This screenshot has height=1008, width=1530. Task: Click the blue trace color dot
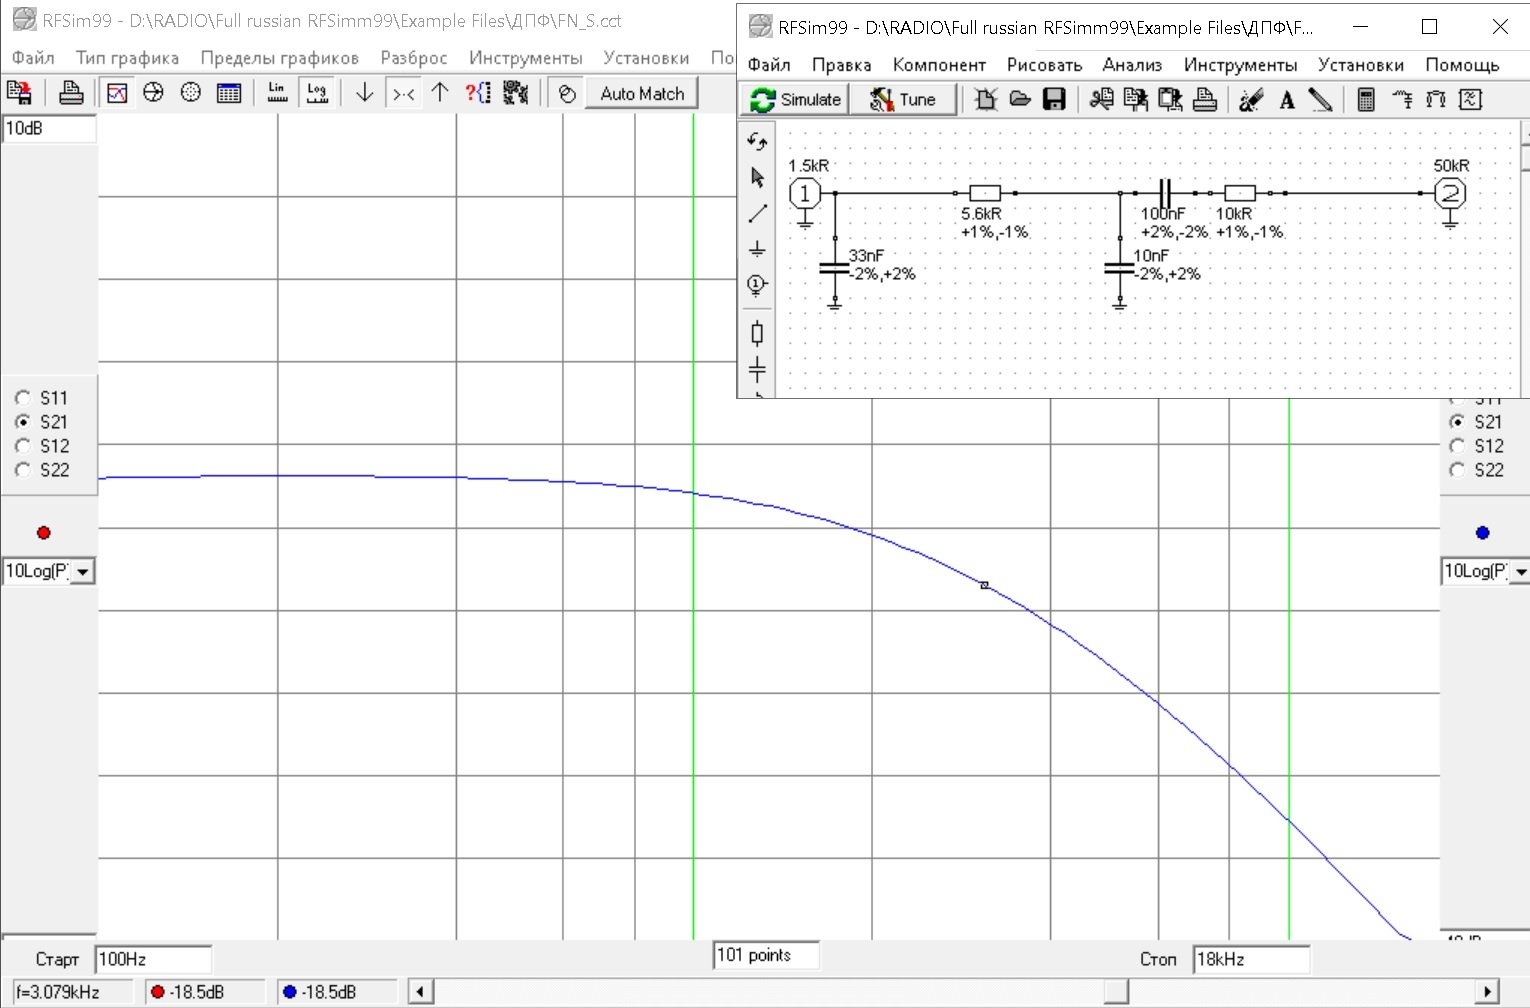tap(1482, 533)
